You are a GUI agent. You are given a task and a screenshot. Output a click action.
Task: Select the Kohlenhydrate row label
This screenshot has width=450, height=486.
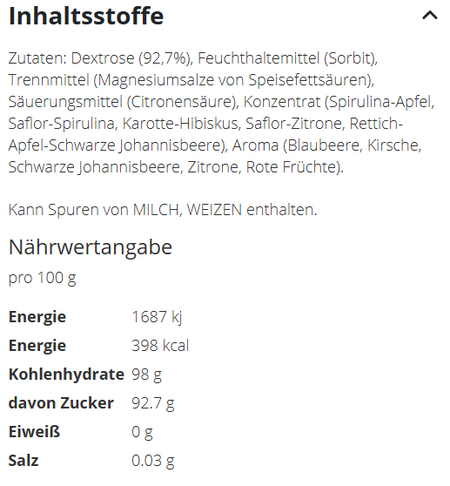pos(66,374)
